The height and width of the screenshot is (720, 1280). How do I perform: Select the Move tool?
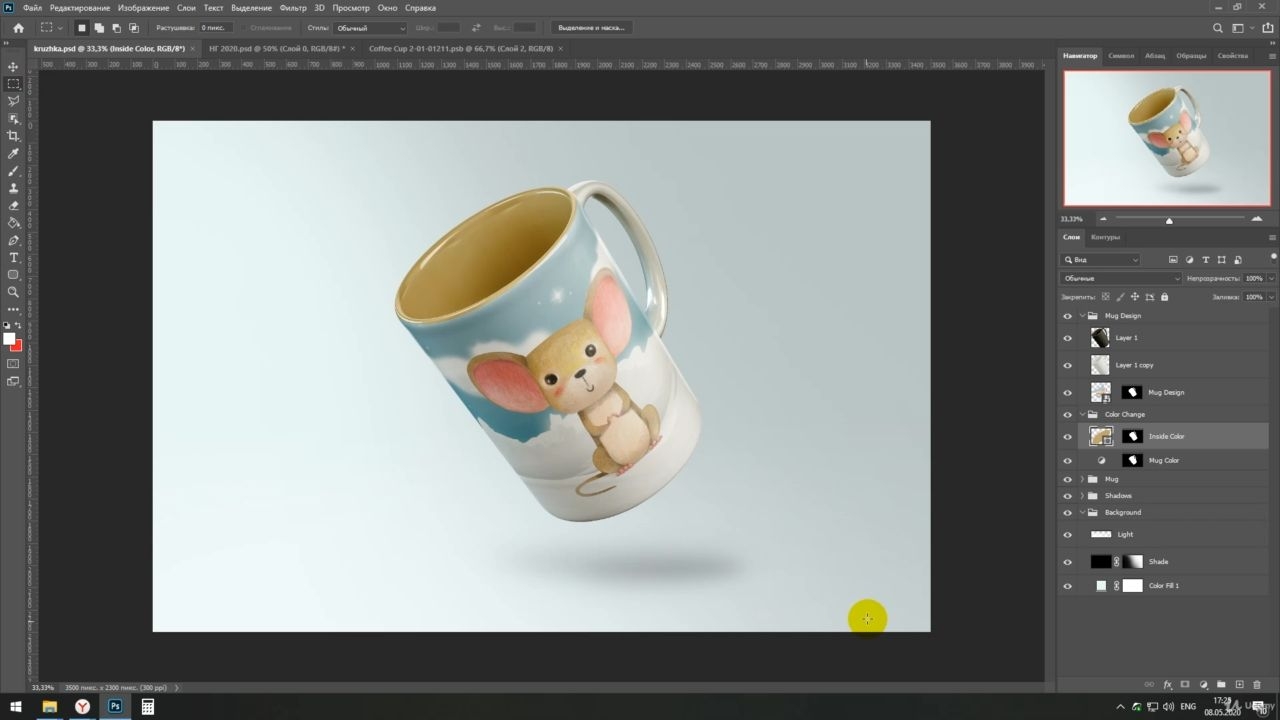click(x=13, y=67)
